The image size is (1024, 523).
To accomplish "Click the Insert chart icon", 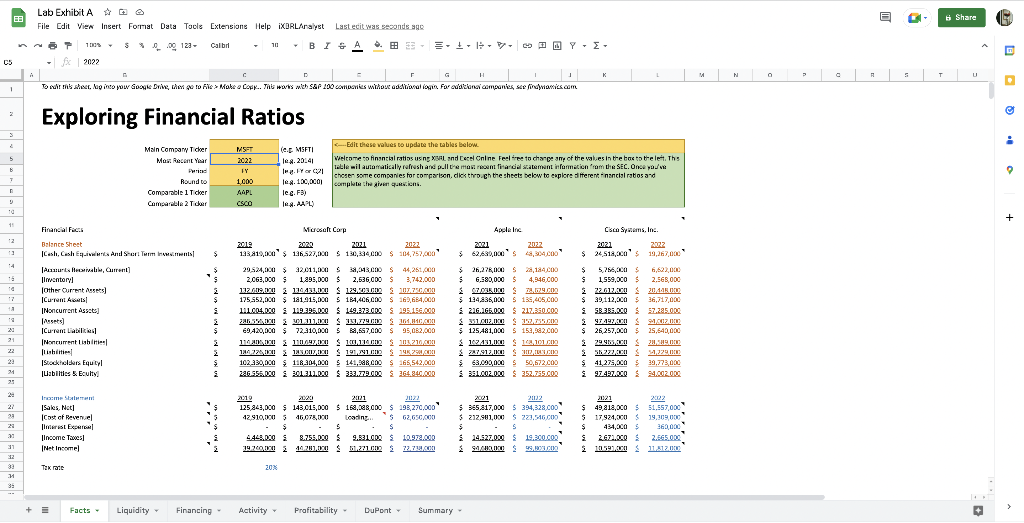I will pyautogui.click(x=557, y=46).
